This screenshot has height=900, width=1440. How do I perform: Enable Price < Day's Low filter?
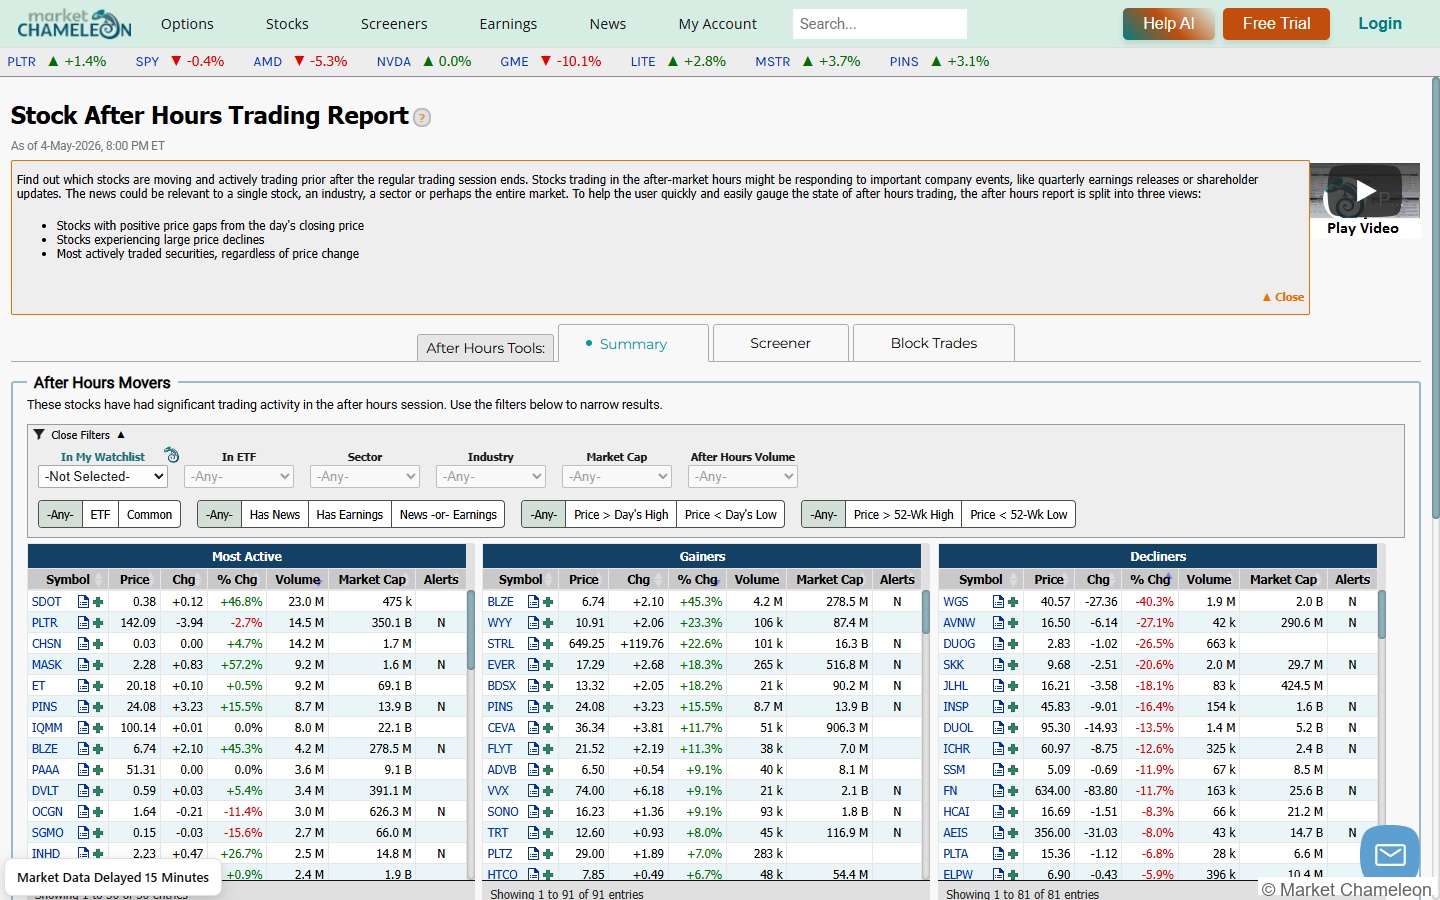tap(730, 515)
